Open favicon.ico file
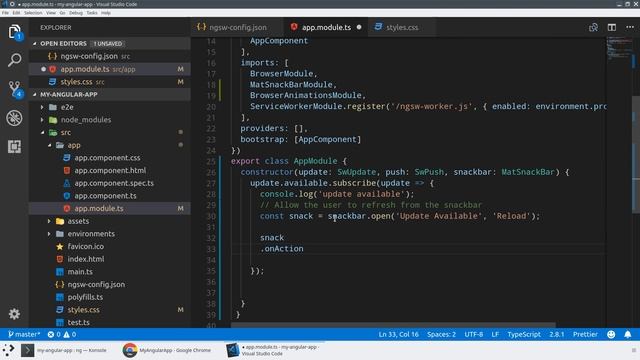Viewport: 640px width, 360px height. pyautogui.click(x=109, y=246)
